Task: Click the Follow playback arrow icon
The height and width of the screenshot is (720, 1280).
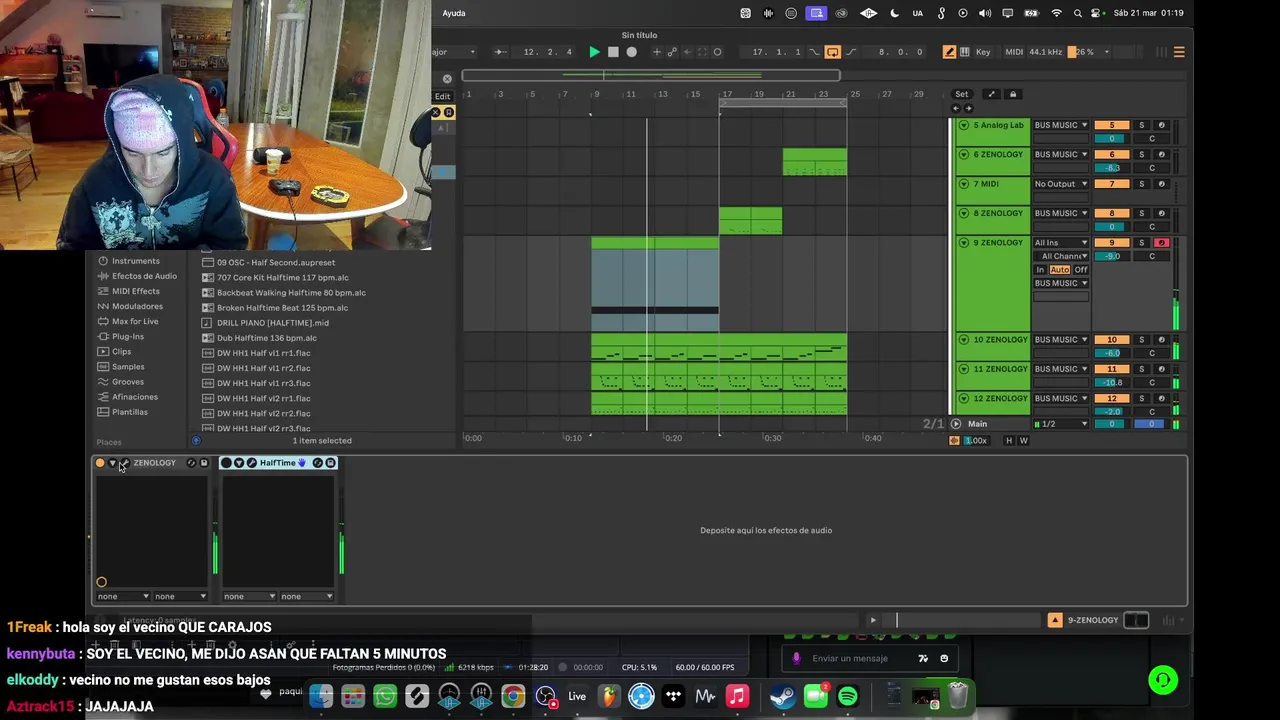Action: click(x=501, y=52)
